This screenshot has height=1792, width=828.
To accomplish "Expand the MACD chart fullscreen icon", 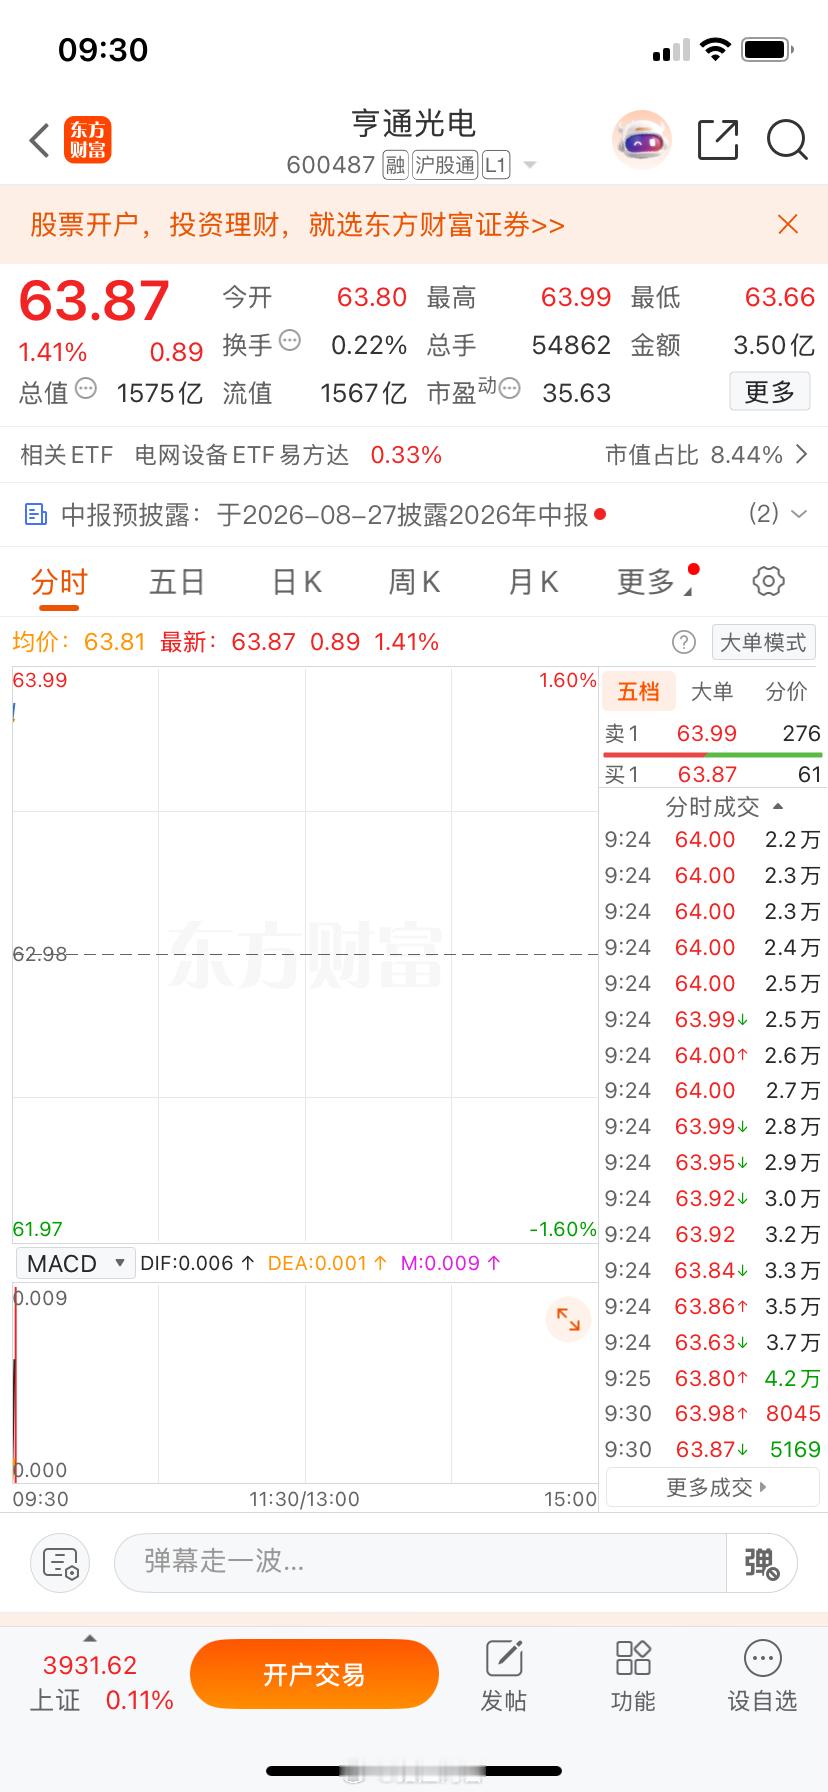I will [568, 1319].
